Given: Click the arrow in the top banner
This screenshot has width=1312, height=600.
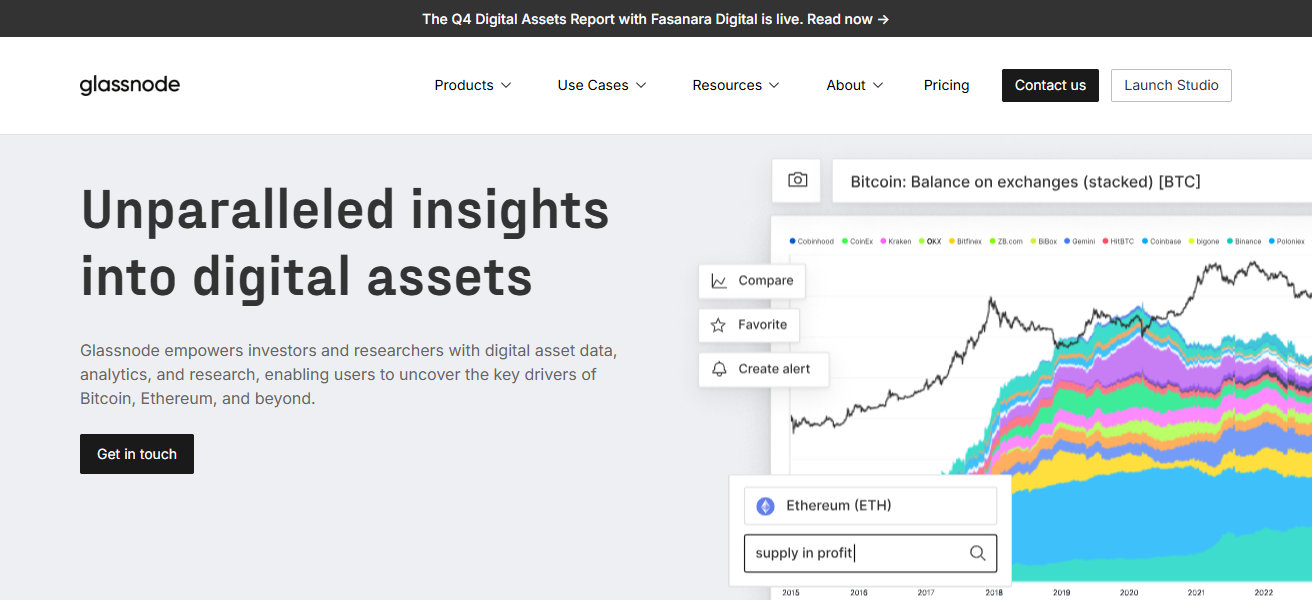Looking at the screenshot, I should [883, 19].
